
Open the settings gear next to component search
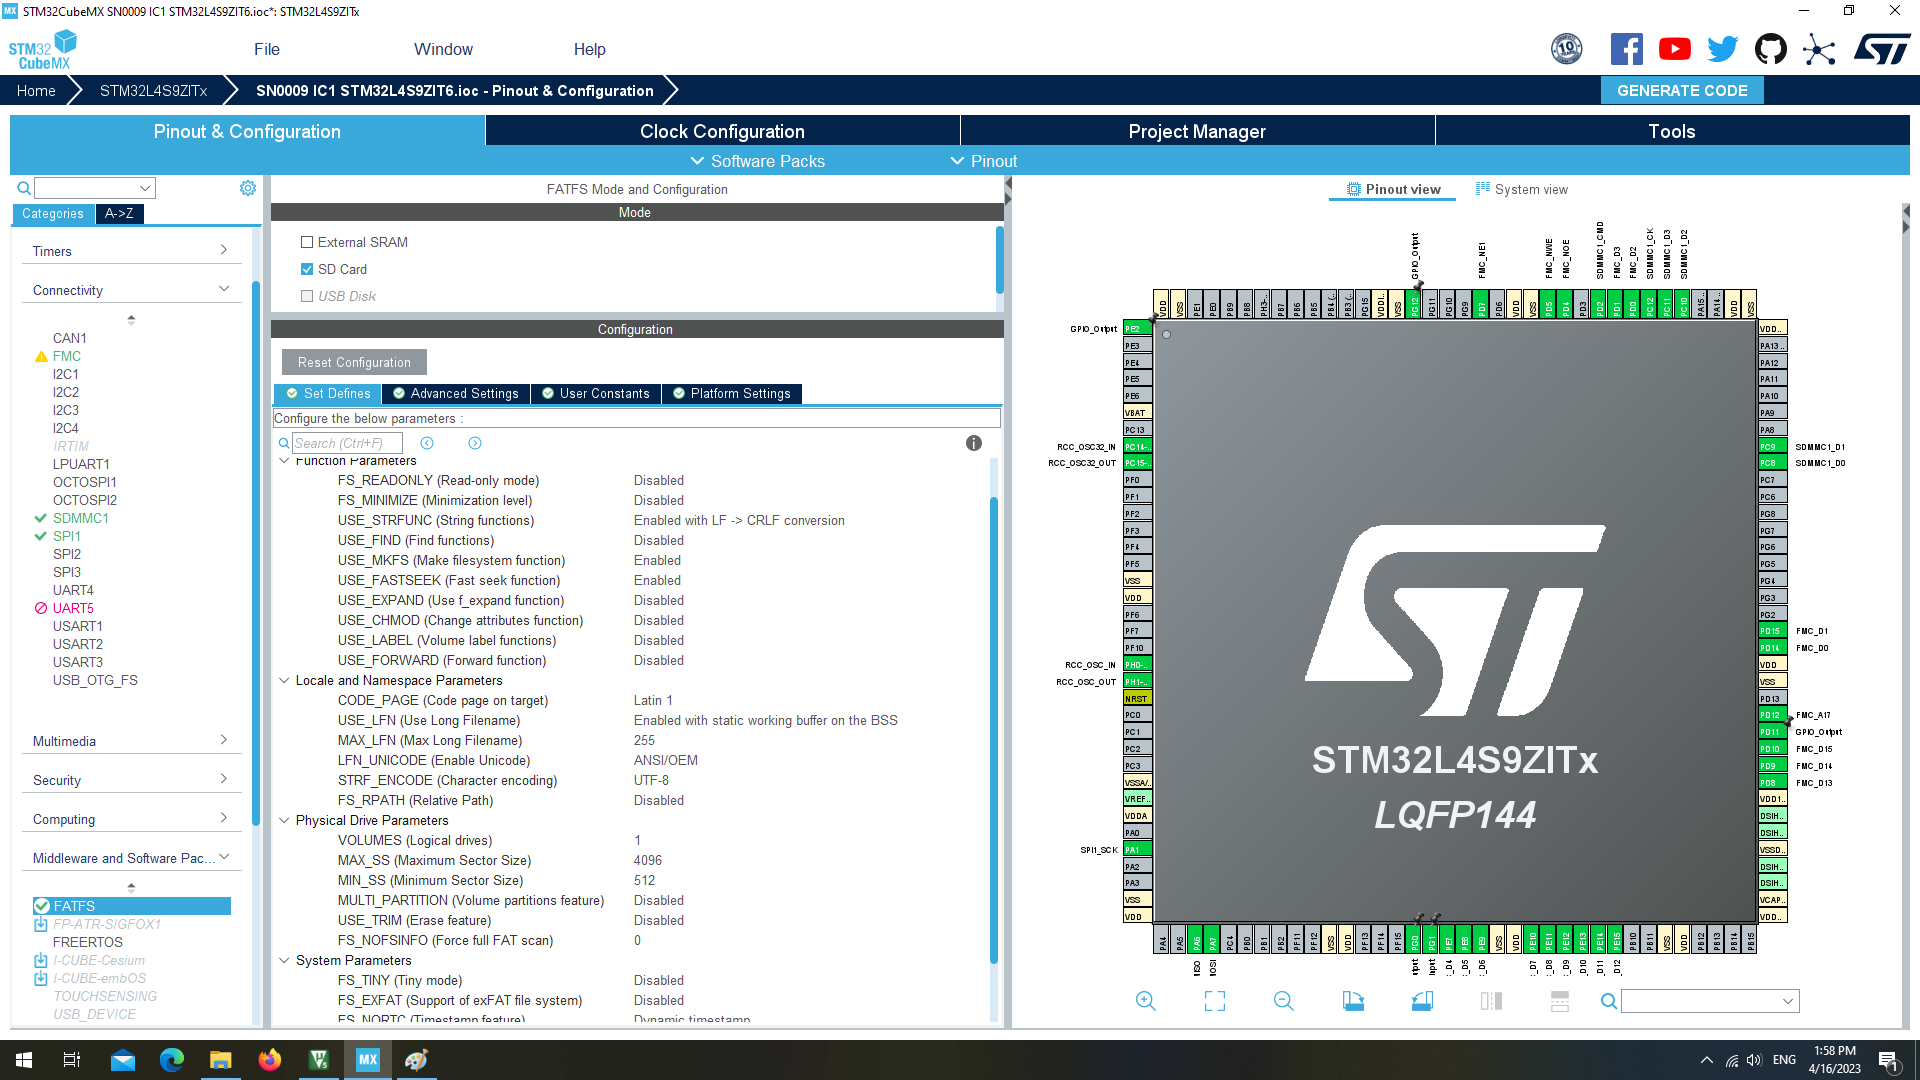pyautogui.click(x=247, y=187)
